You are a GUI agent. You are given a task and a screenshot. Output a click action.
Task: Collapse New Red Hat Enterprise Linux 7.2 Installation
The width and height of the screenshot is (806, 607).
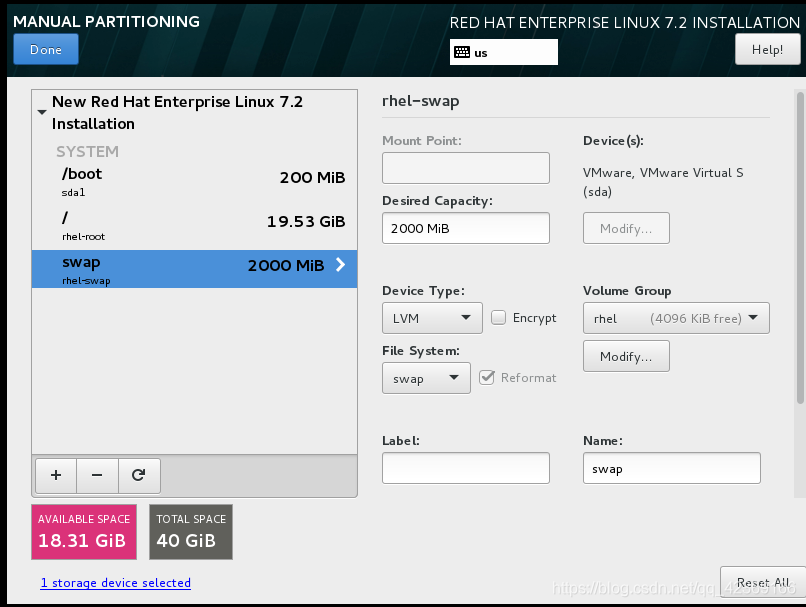tap(42, 112)
